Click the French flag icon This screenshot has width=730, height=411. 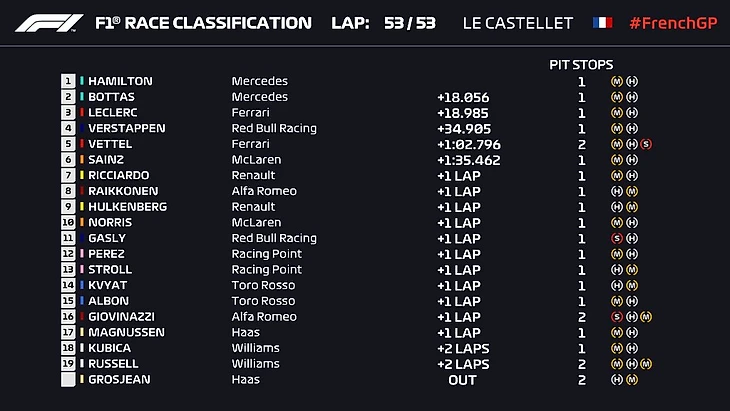pos(603,22)
